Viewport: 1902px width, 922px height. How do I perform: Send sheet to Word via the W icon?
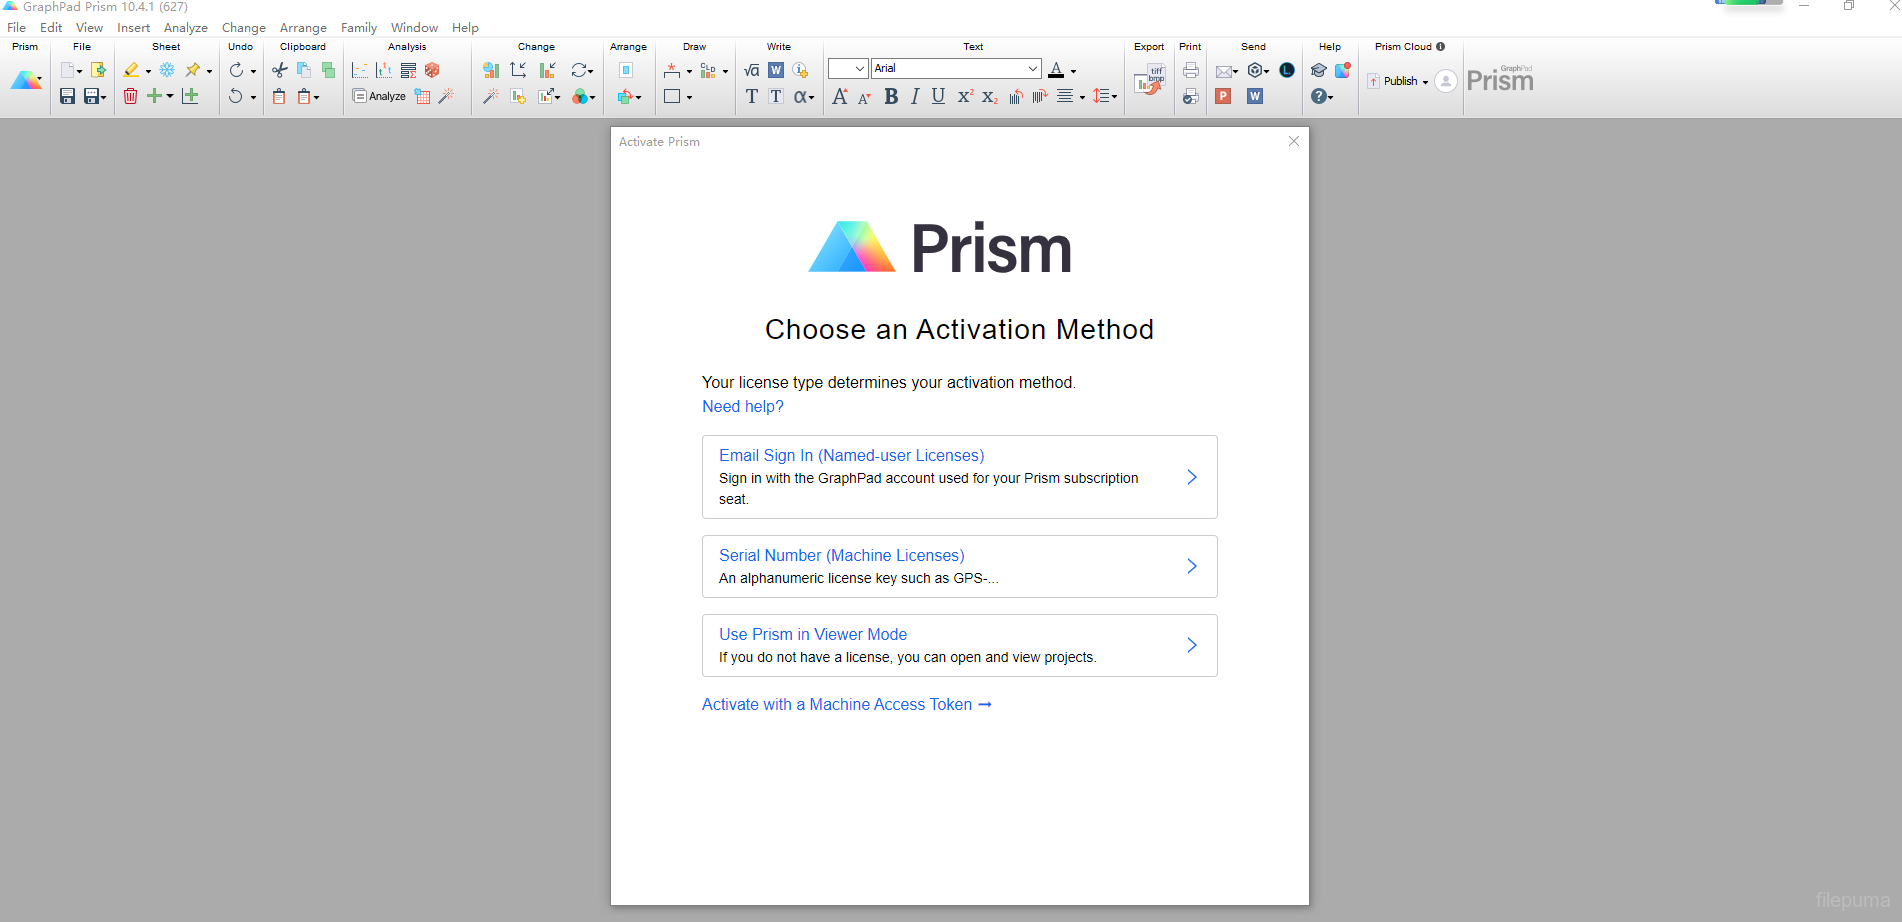tap(1254, 96)
